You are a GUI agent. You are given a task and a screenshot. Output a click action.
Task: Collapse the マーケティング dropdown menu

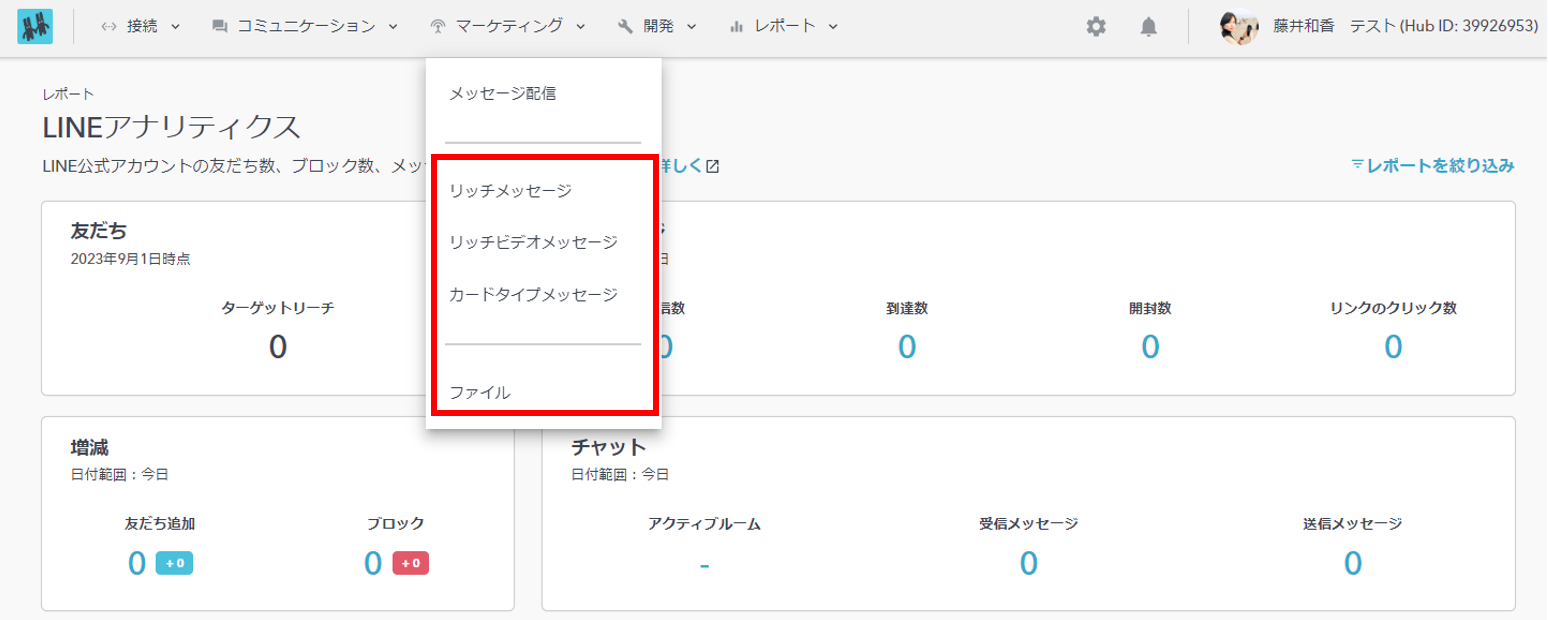tap(507, 27)
